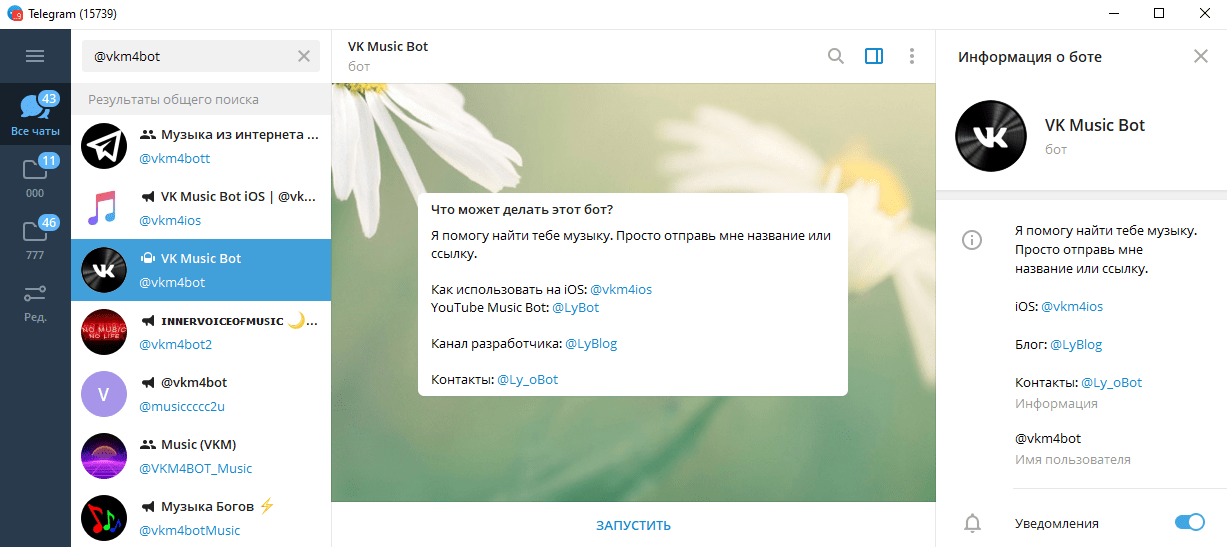Toggle the right info side panel
Image resolution: width=1227 pixels, height=547 pixels.
coord(874,57)
